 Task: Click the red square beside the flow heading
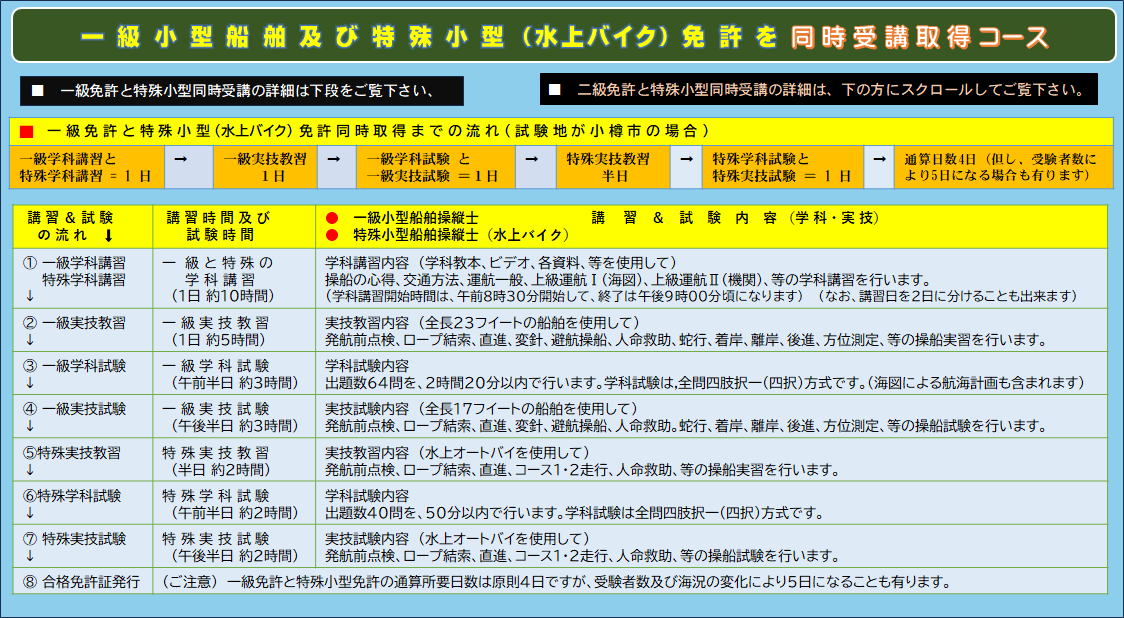click(x=27, y=132)
